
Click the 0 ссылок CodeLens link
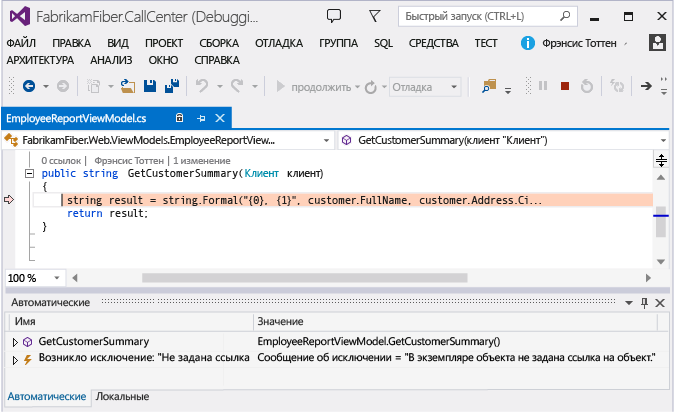[61, 161]
